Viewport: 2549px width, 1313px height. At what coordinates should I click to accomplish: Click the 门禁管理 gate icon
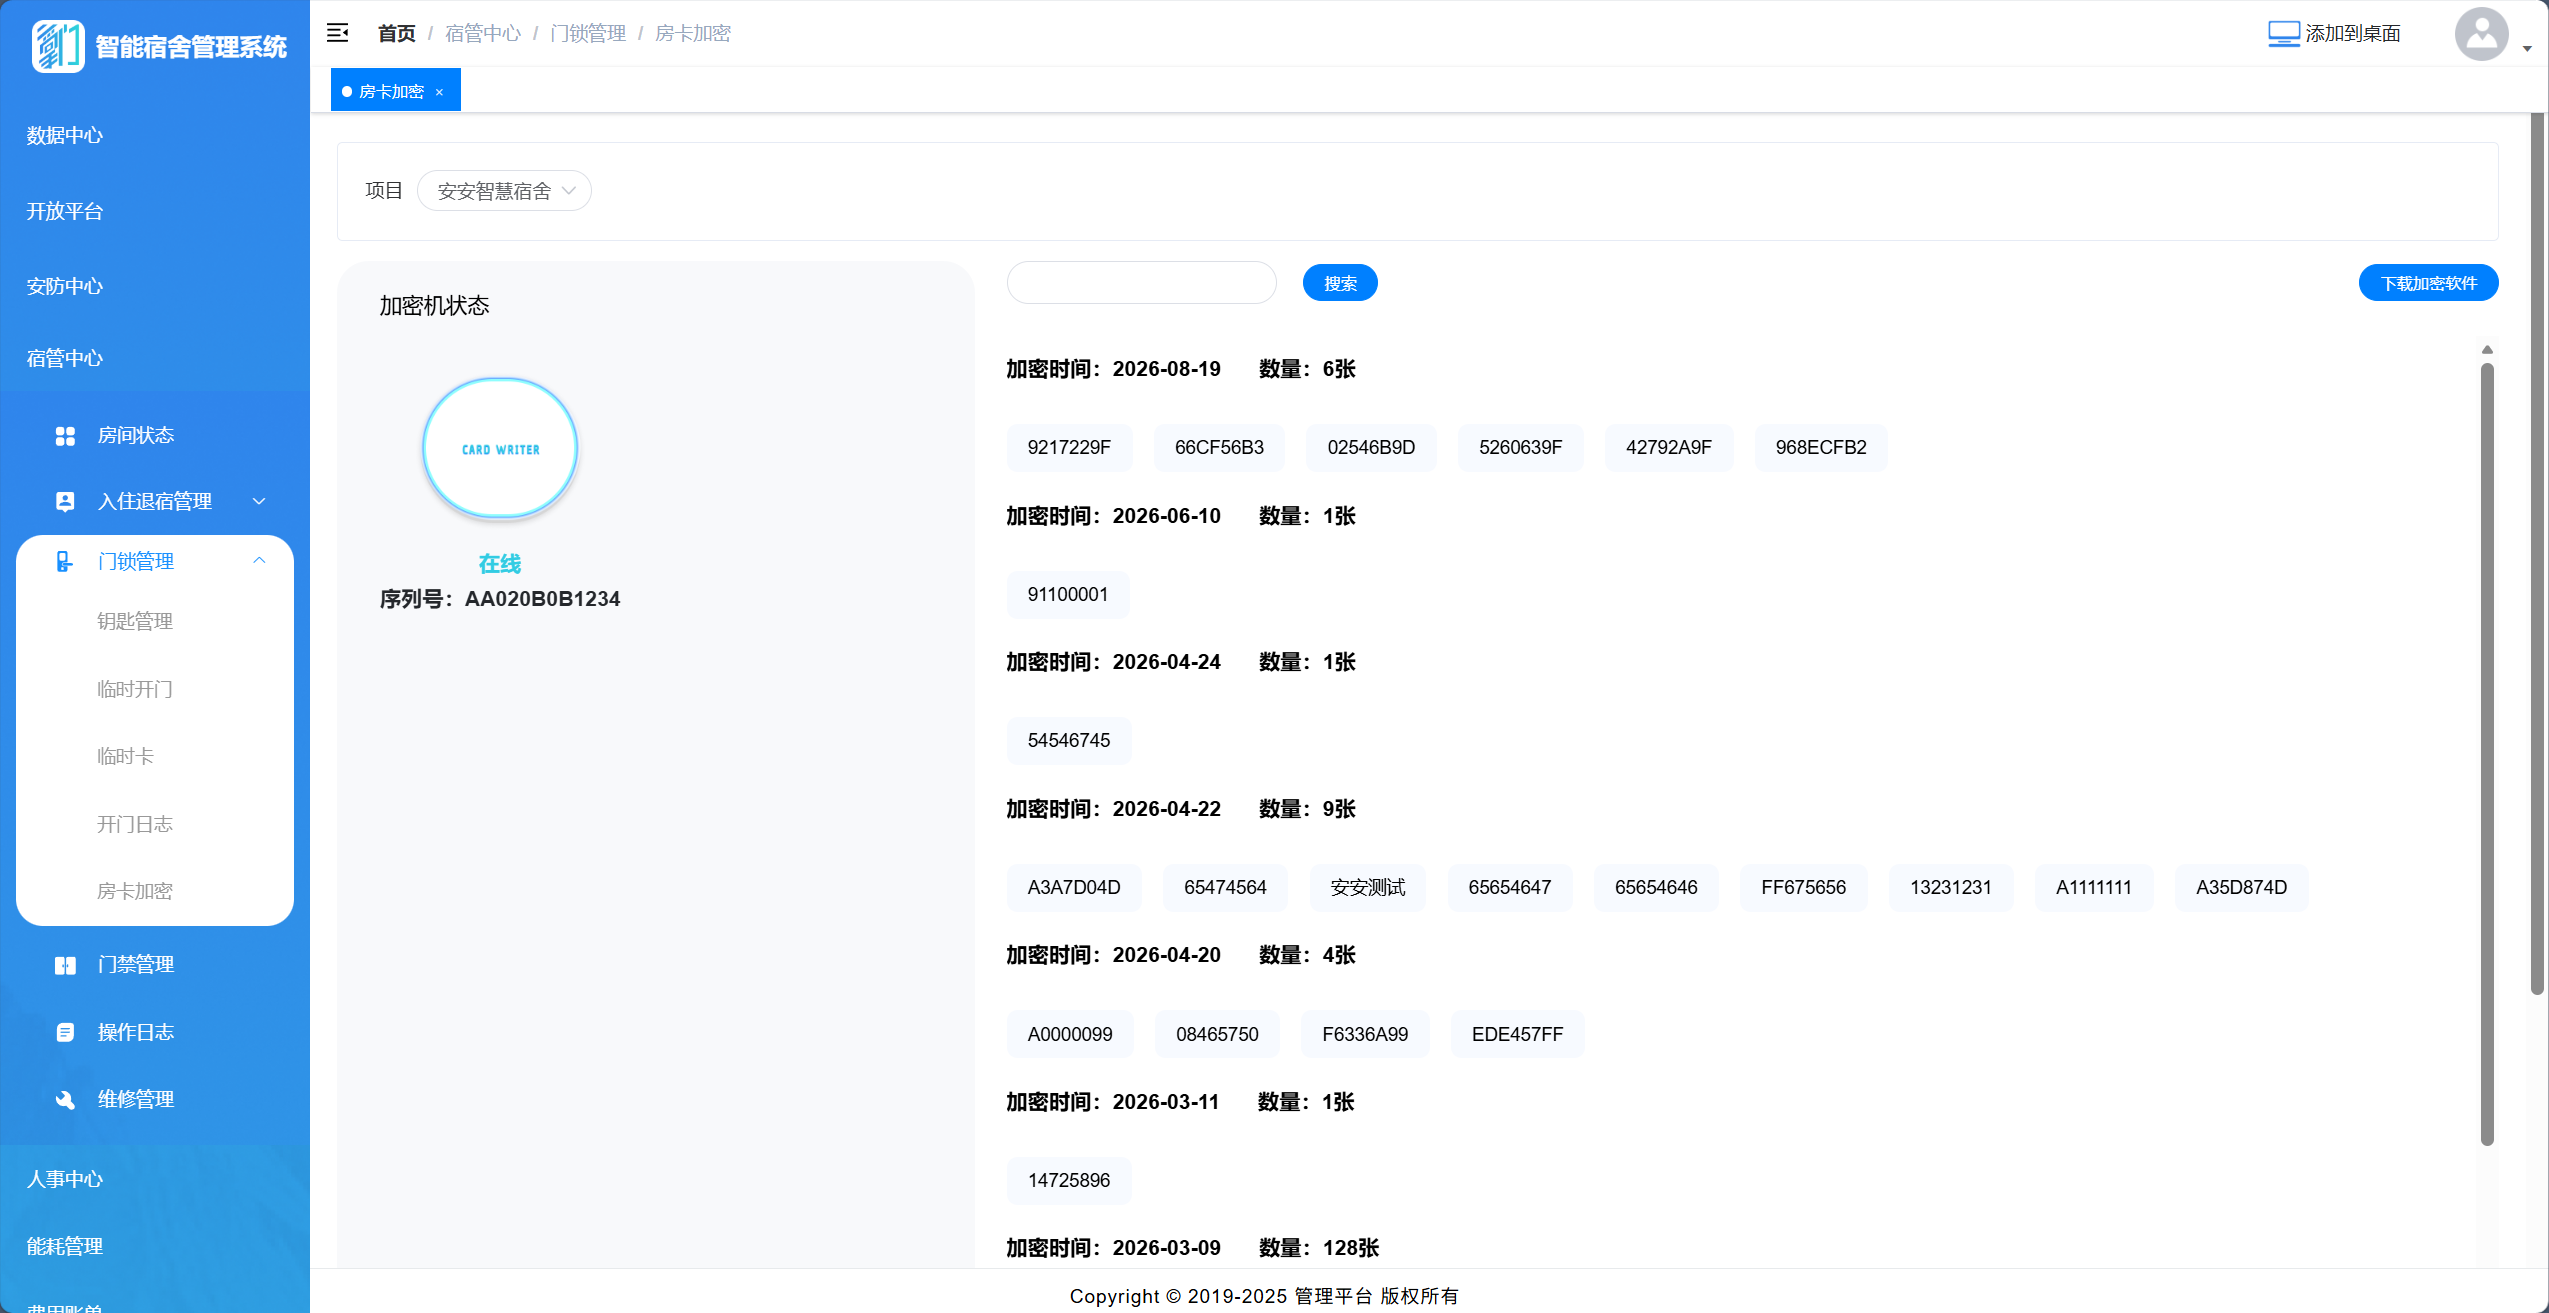(65, 965)
